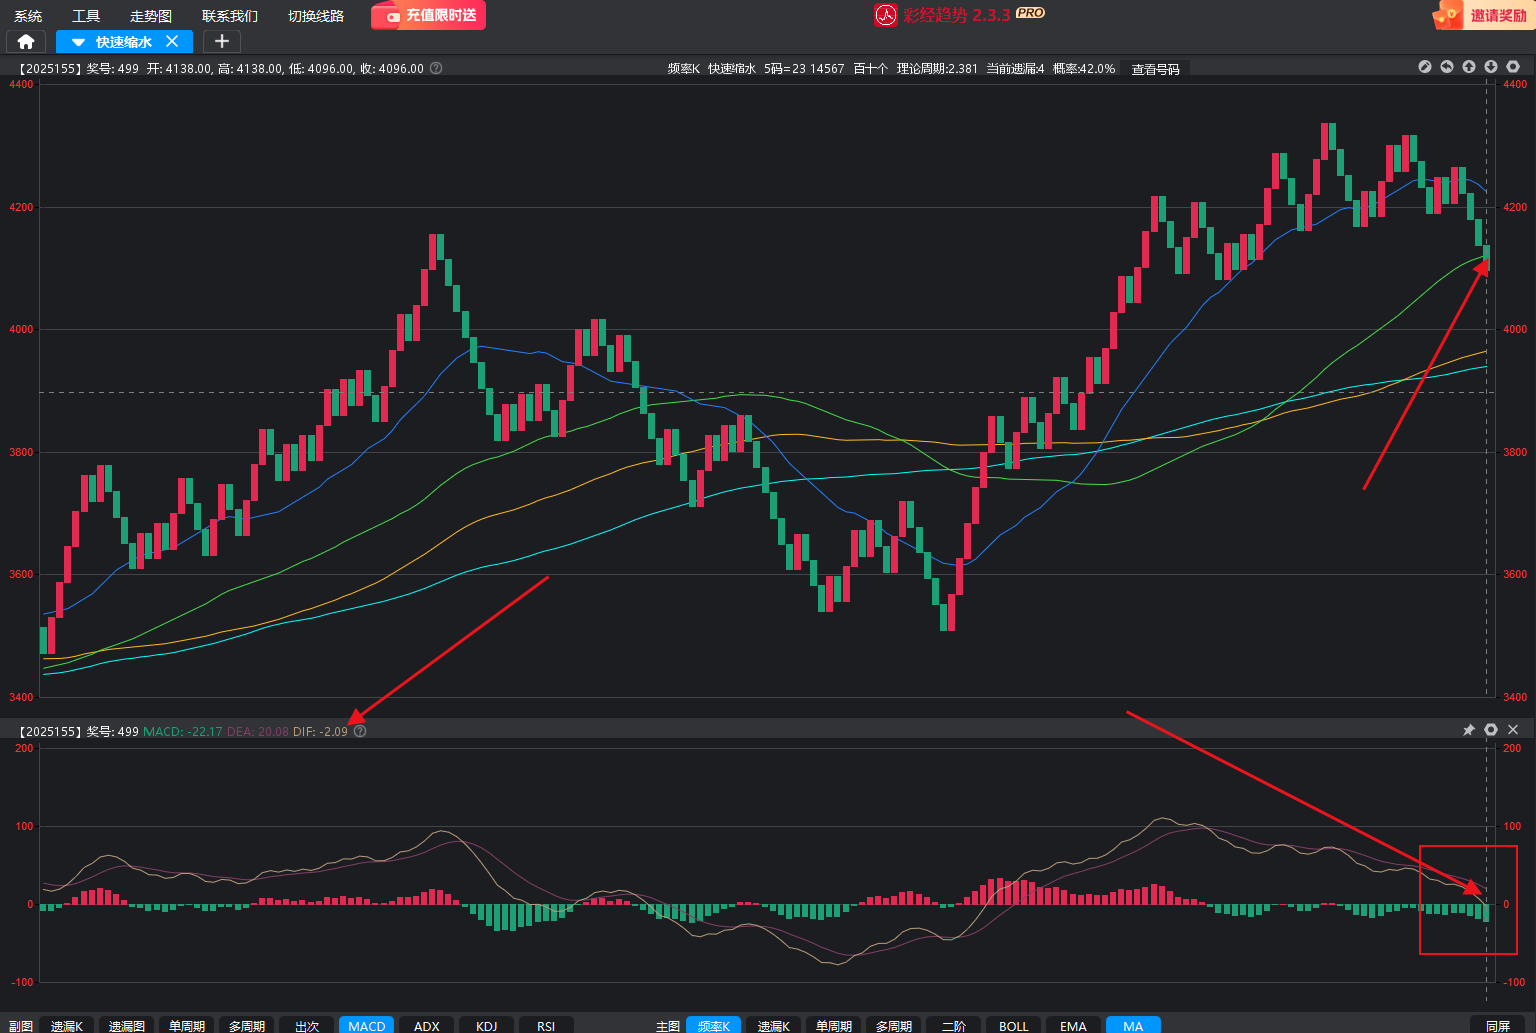Open MACD sub-chart settings icon
This screenshot has width=1536, height=1033.
pyautogui.click(x=1491, y=730)
